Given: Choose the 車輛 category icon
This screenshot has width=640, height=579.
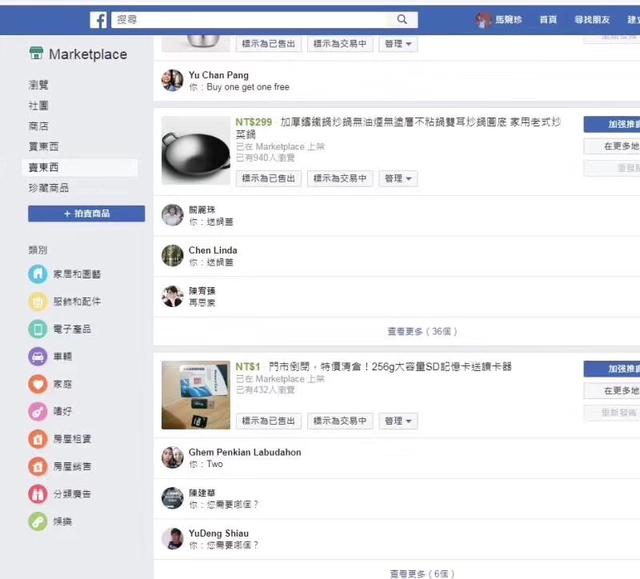Looking at the screenshot, I should point(38,356).
